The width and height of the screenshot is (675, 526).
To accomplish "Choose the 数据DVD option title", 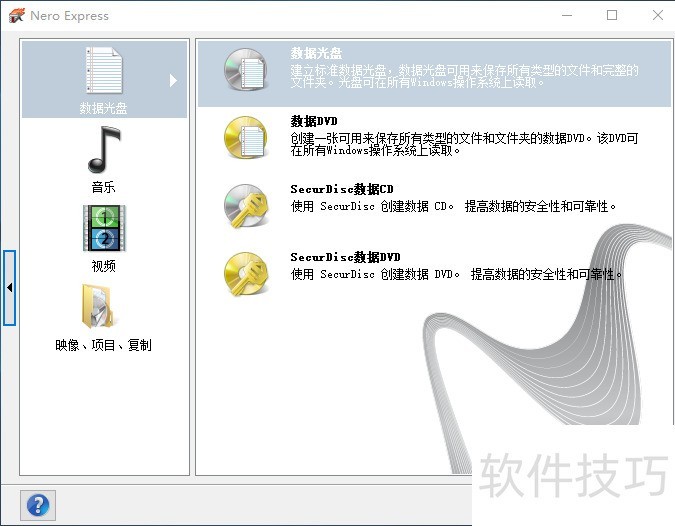I will (314, 121).
